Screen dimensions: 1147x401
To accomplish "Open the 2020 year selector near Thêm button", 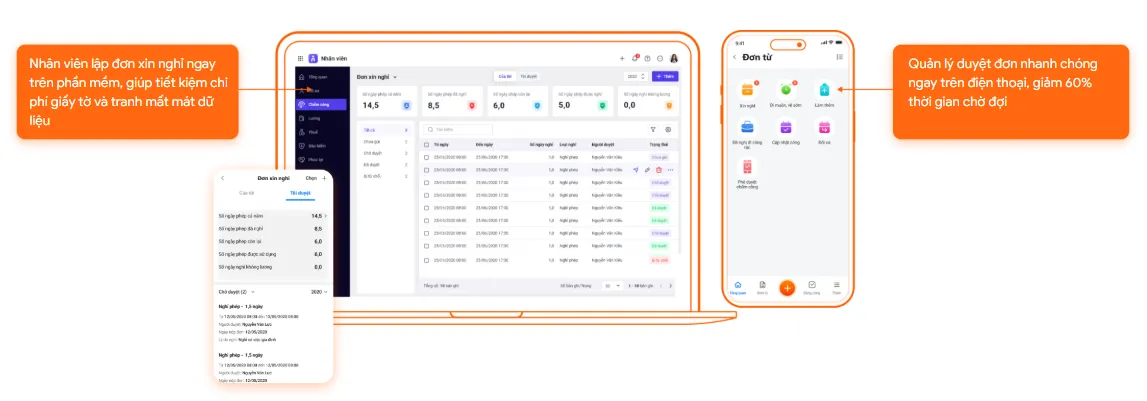I will 636,77.
